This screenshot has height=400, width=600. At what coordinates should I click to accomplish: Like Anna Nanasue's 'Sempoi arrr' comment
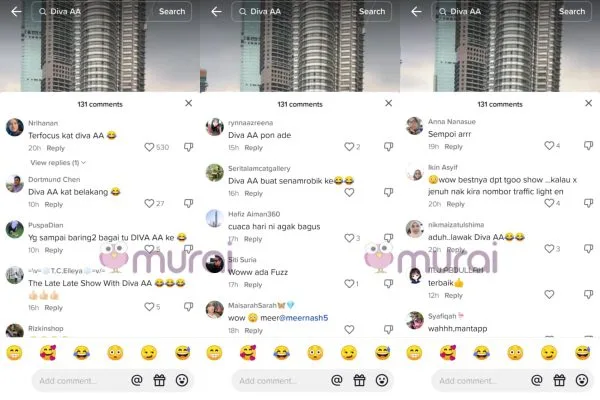pos(549,145)
